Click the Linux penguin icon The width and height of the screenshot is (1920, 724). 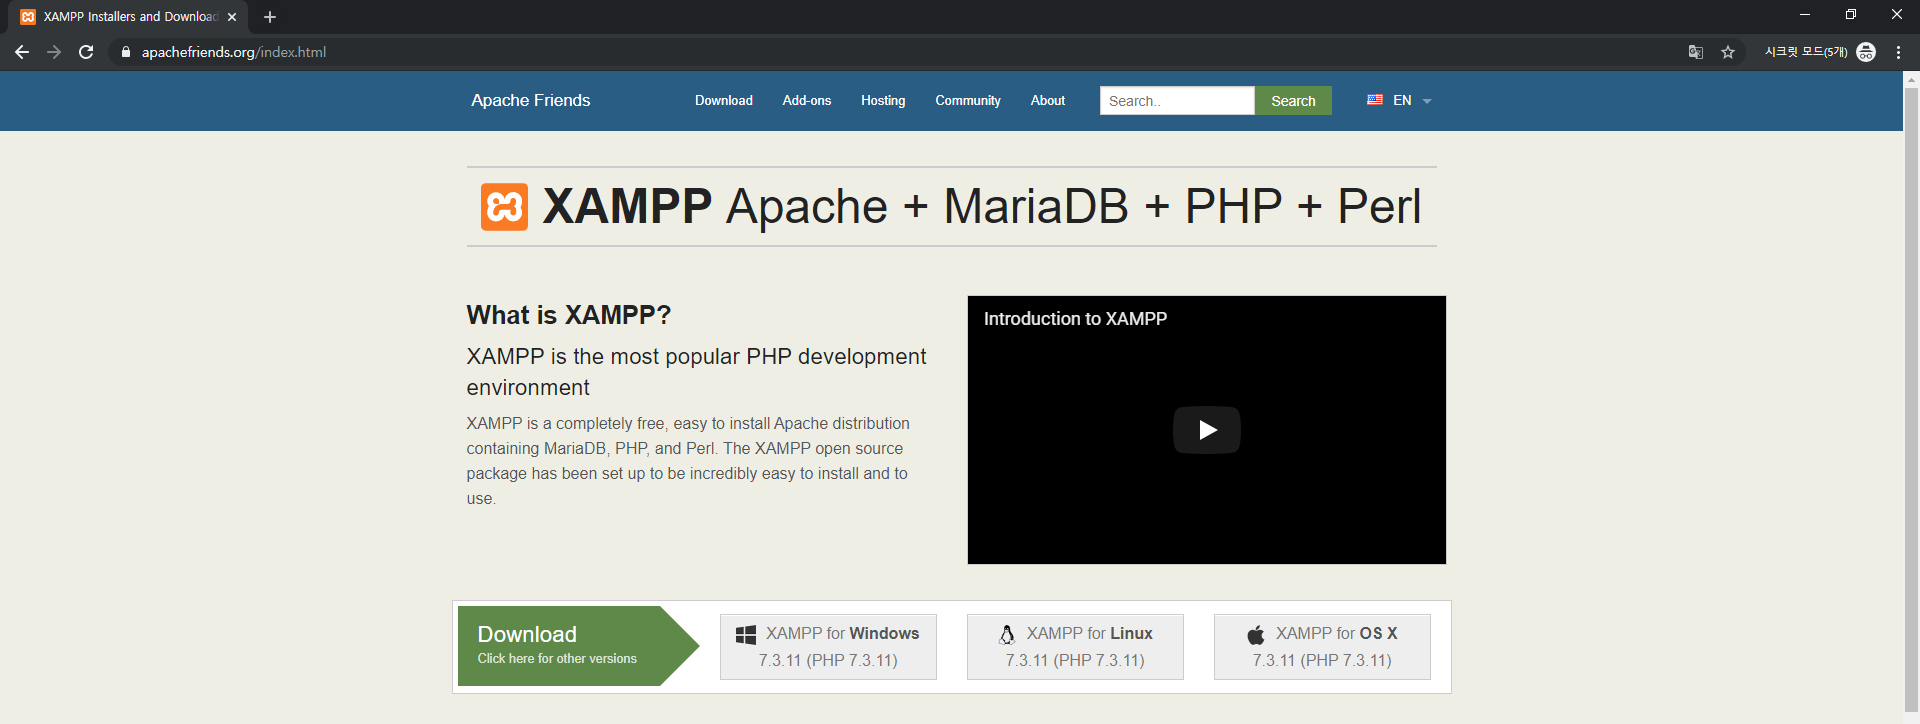coord(1007,634)
